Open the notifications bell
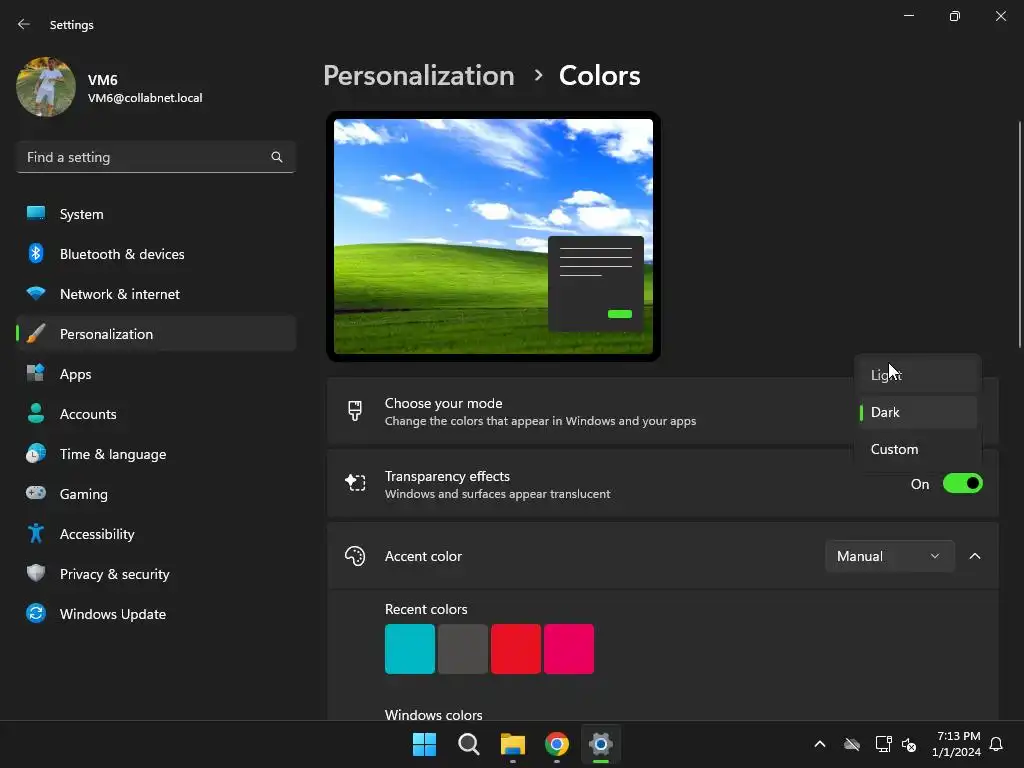Viewport: 1024px width, 768px height. pyautogui.click(x=996, y=744)
